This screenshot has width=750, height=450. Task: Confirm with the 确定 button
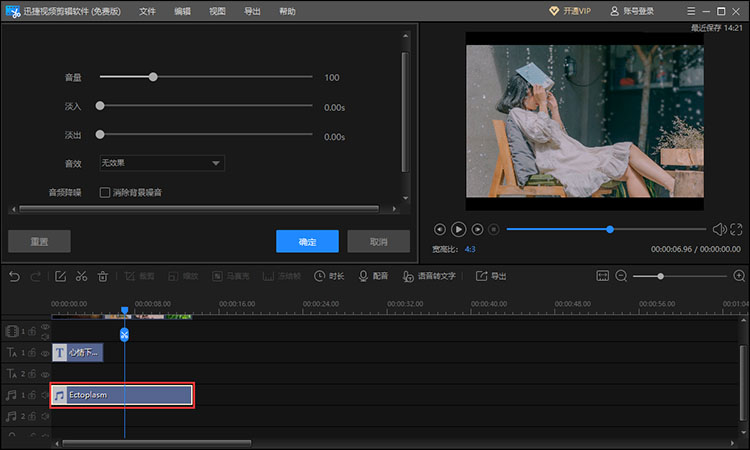click(x=307, y=241)
